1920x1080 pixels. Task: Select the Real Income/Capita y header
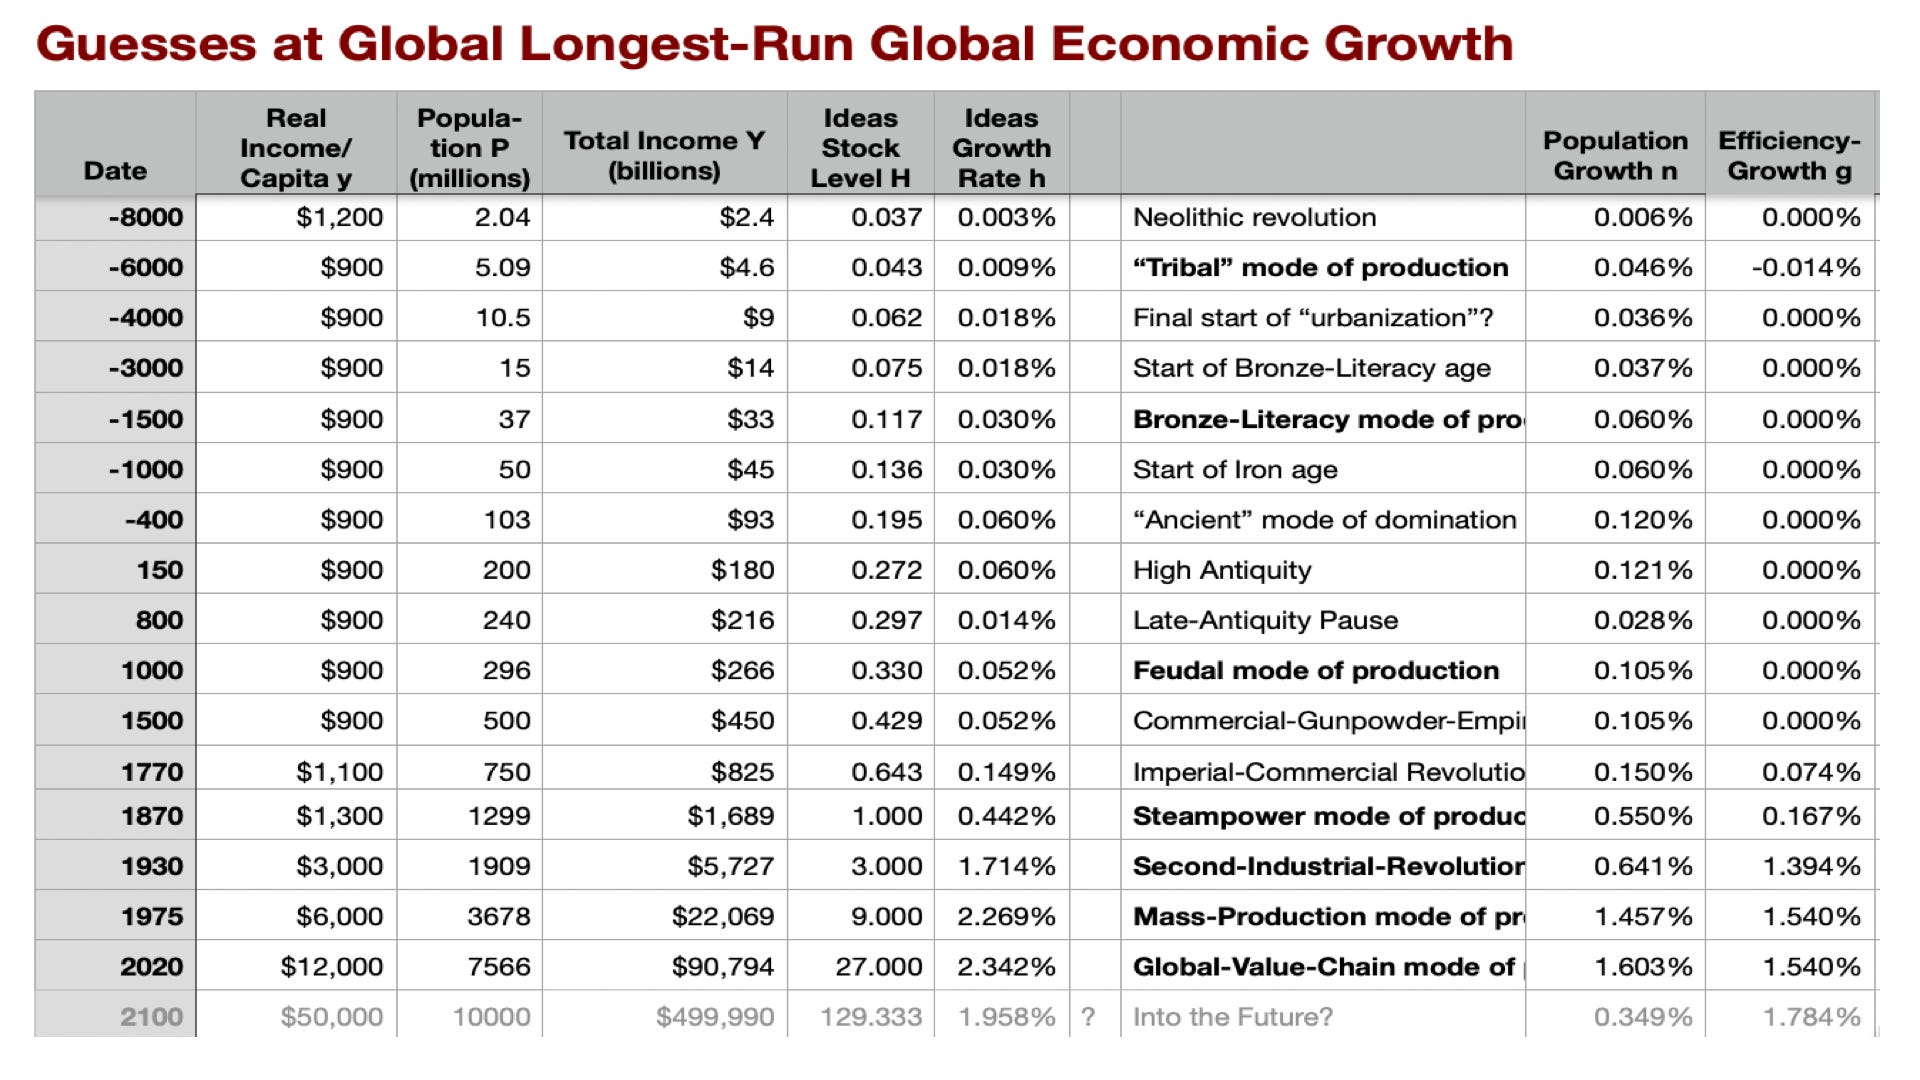click(296, 147)
